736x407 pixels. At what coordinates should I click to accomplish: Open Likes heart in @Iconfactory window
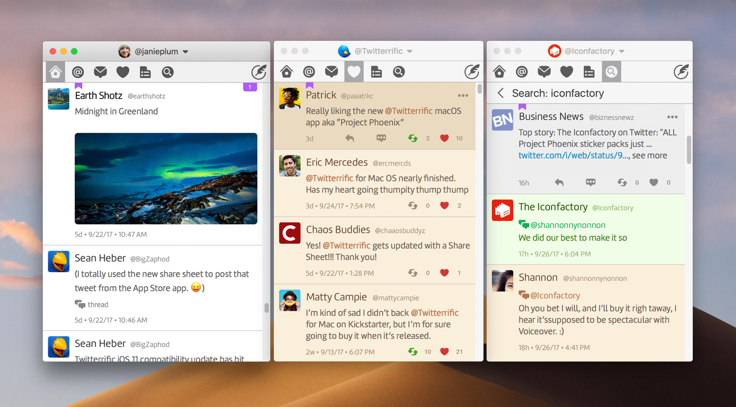pyautogui.click(x=567, y=72)
